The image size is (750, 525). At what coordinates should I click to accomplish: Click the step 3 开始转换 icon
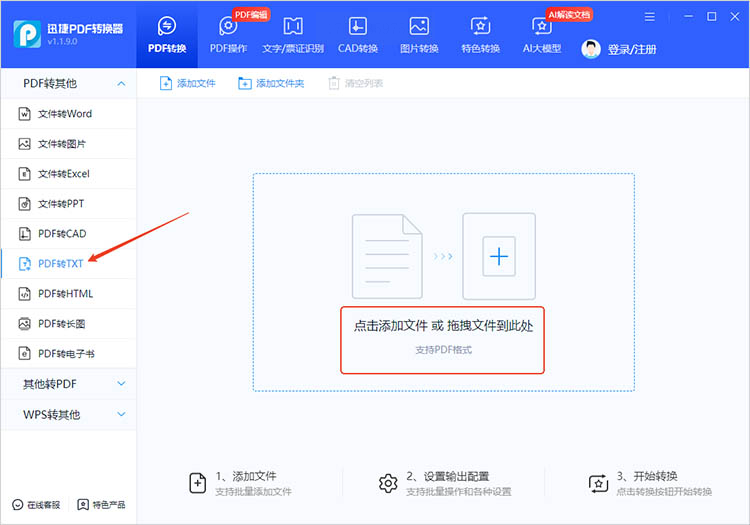(598, 483)
